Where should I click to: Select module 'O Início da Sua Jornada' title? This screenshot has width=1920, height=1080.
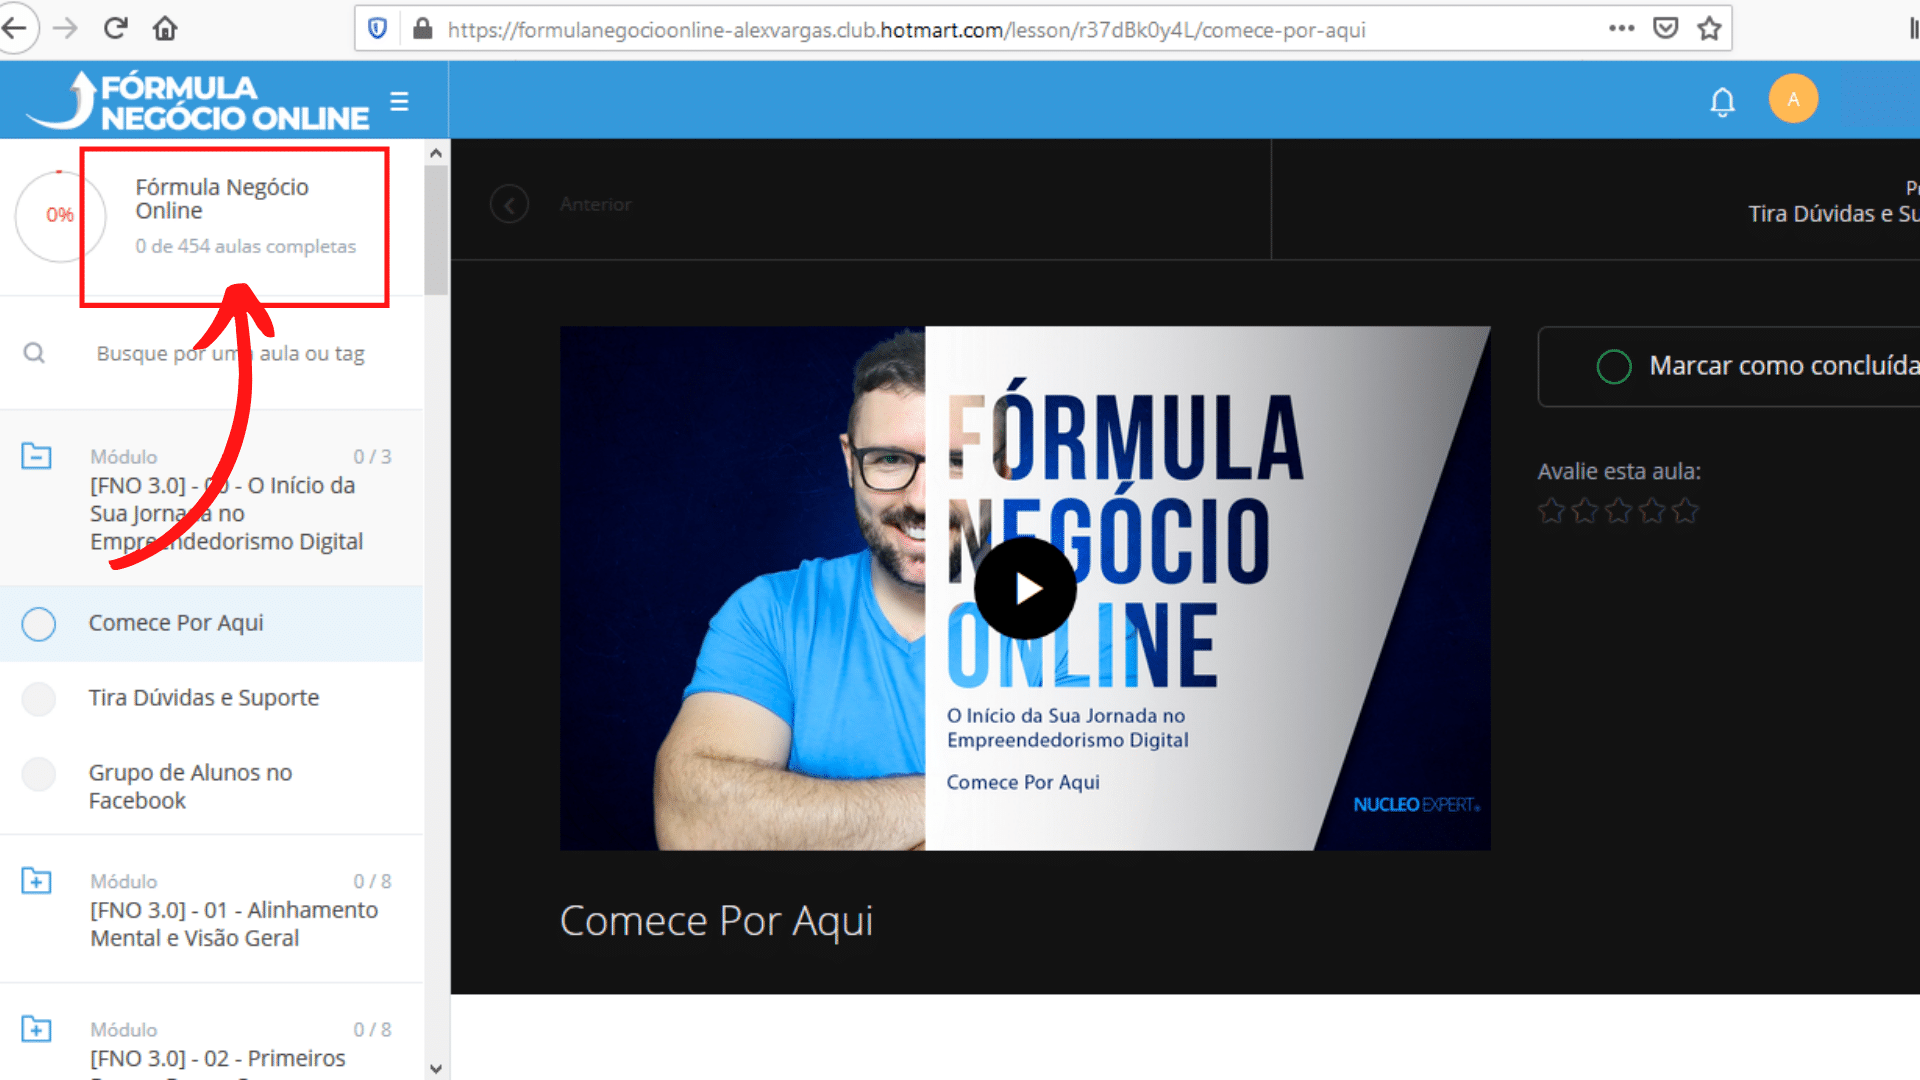click(x=226, y=513)
